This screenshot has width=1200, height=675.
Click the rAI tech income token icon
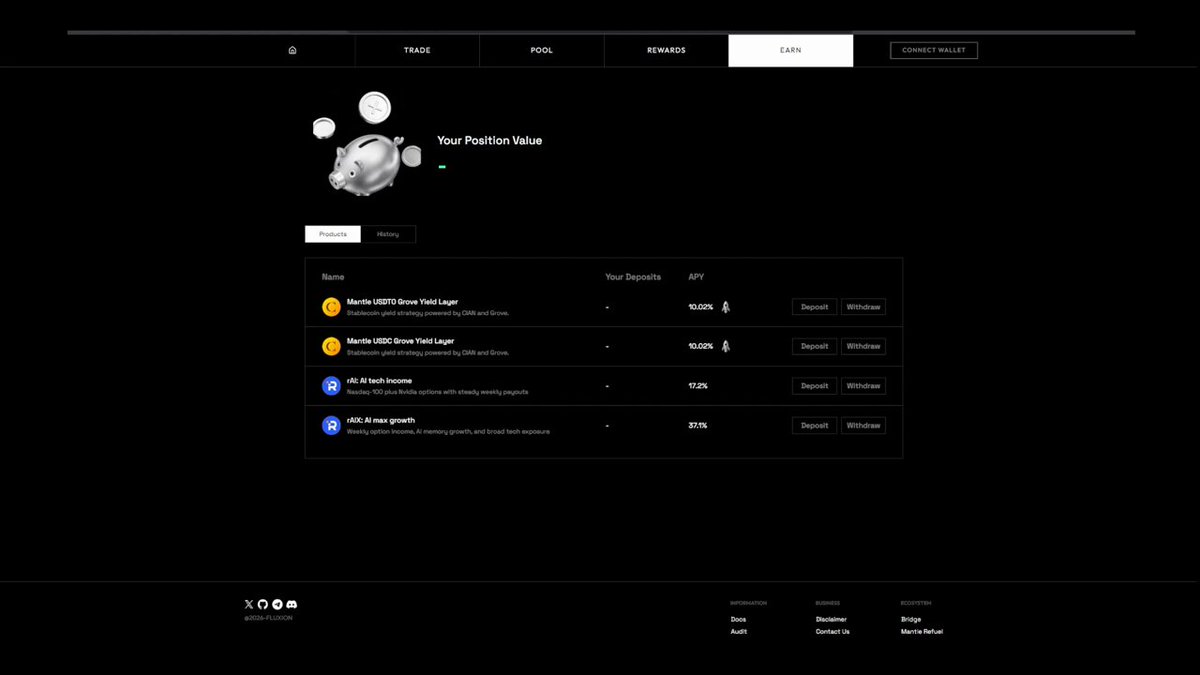click(331, 386)
